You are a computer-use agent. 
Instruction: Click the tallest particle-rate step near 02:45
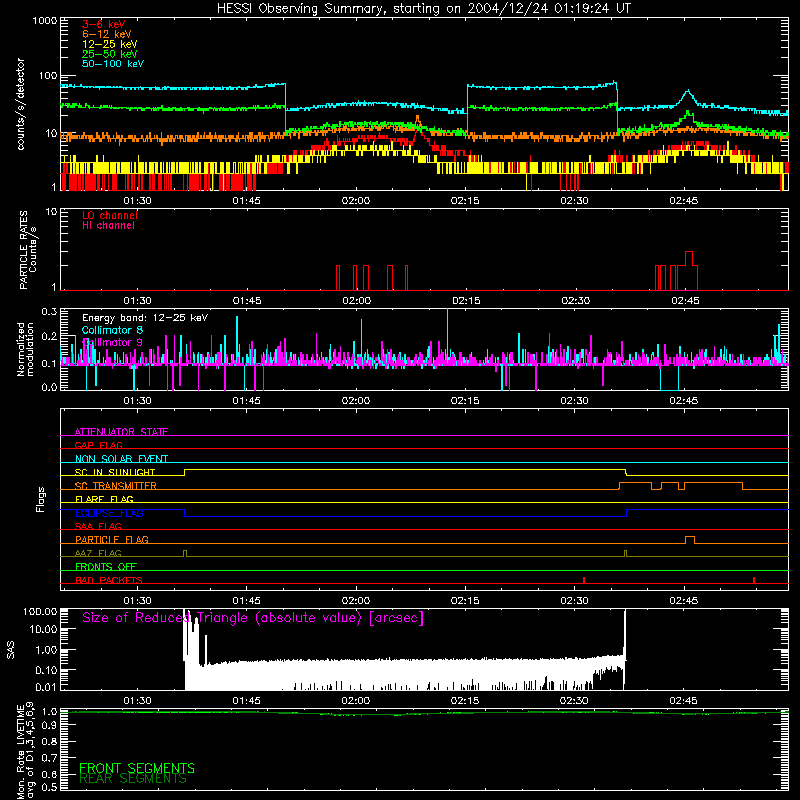coord(689,252)
